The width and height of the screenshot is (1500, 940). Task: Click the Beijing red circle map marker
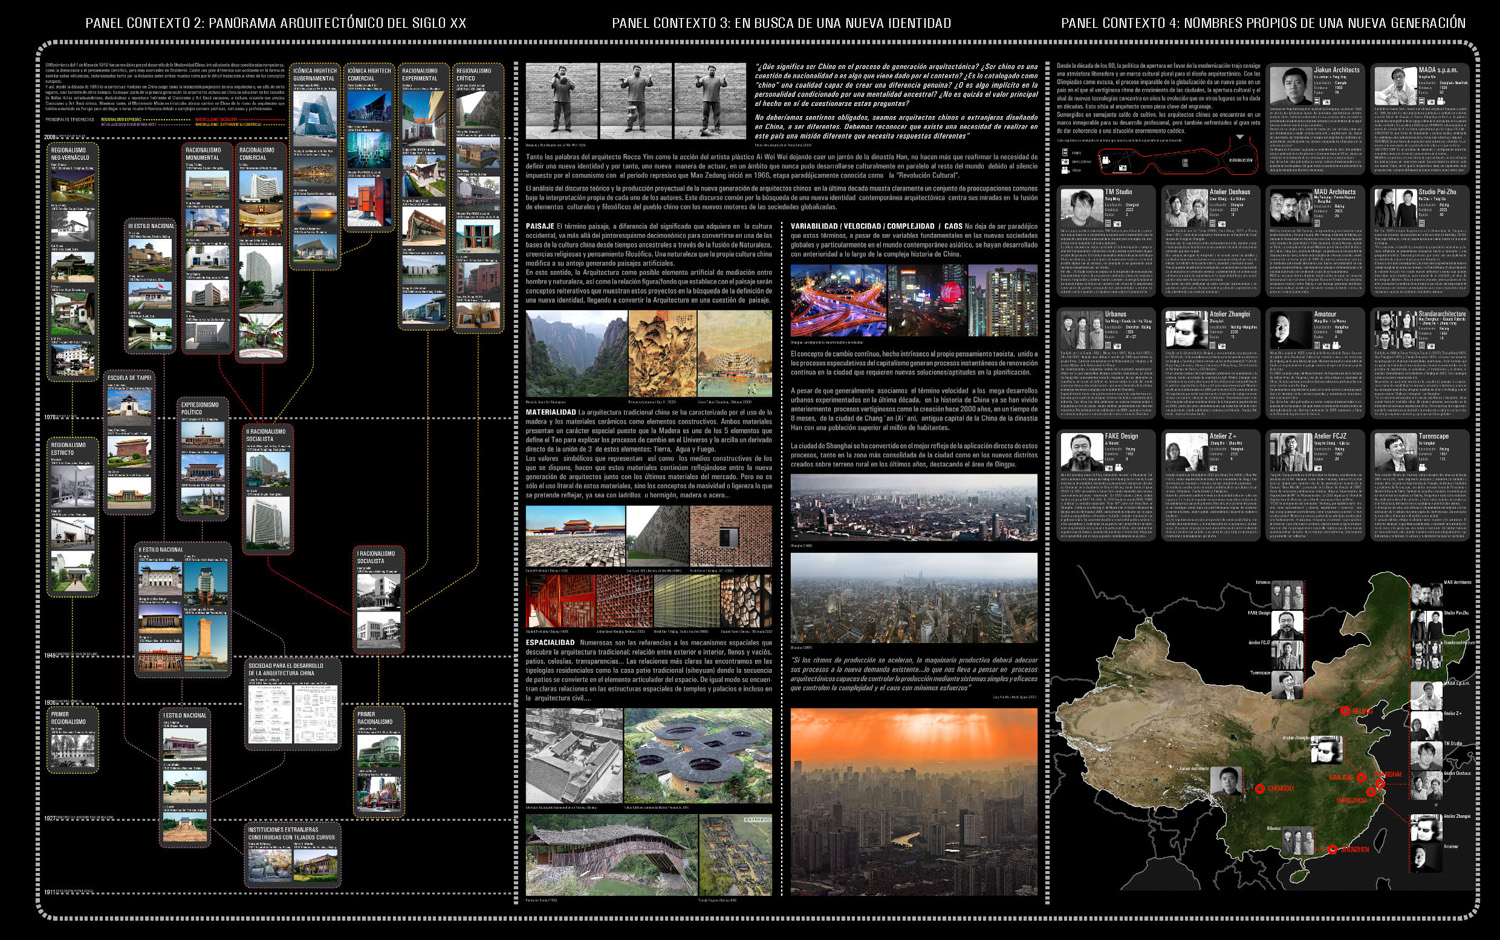click(1345, 711)
